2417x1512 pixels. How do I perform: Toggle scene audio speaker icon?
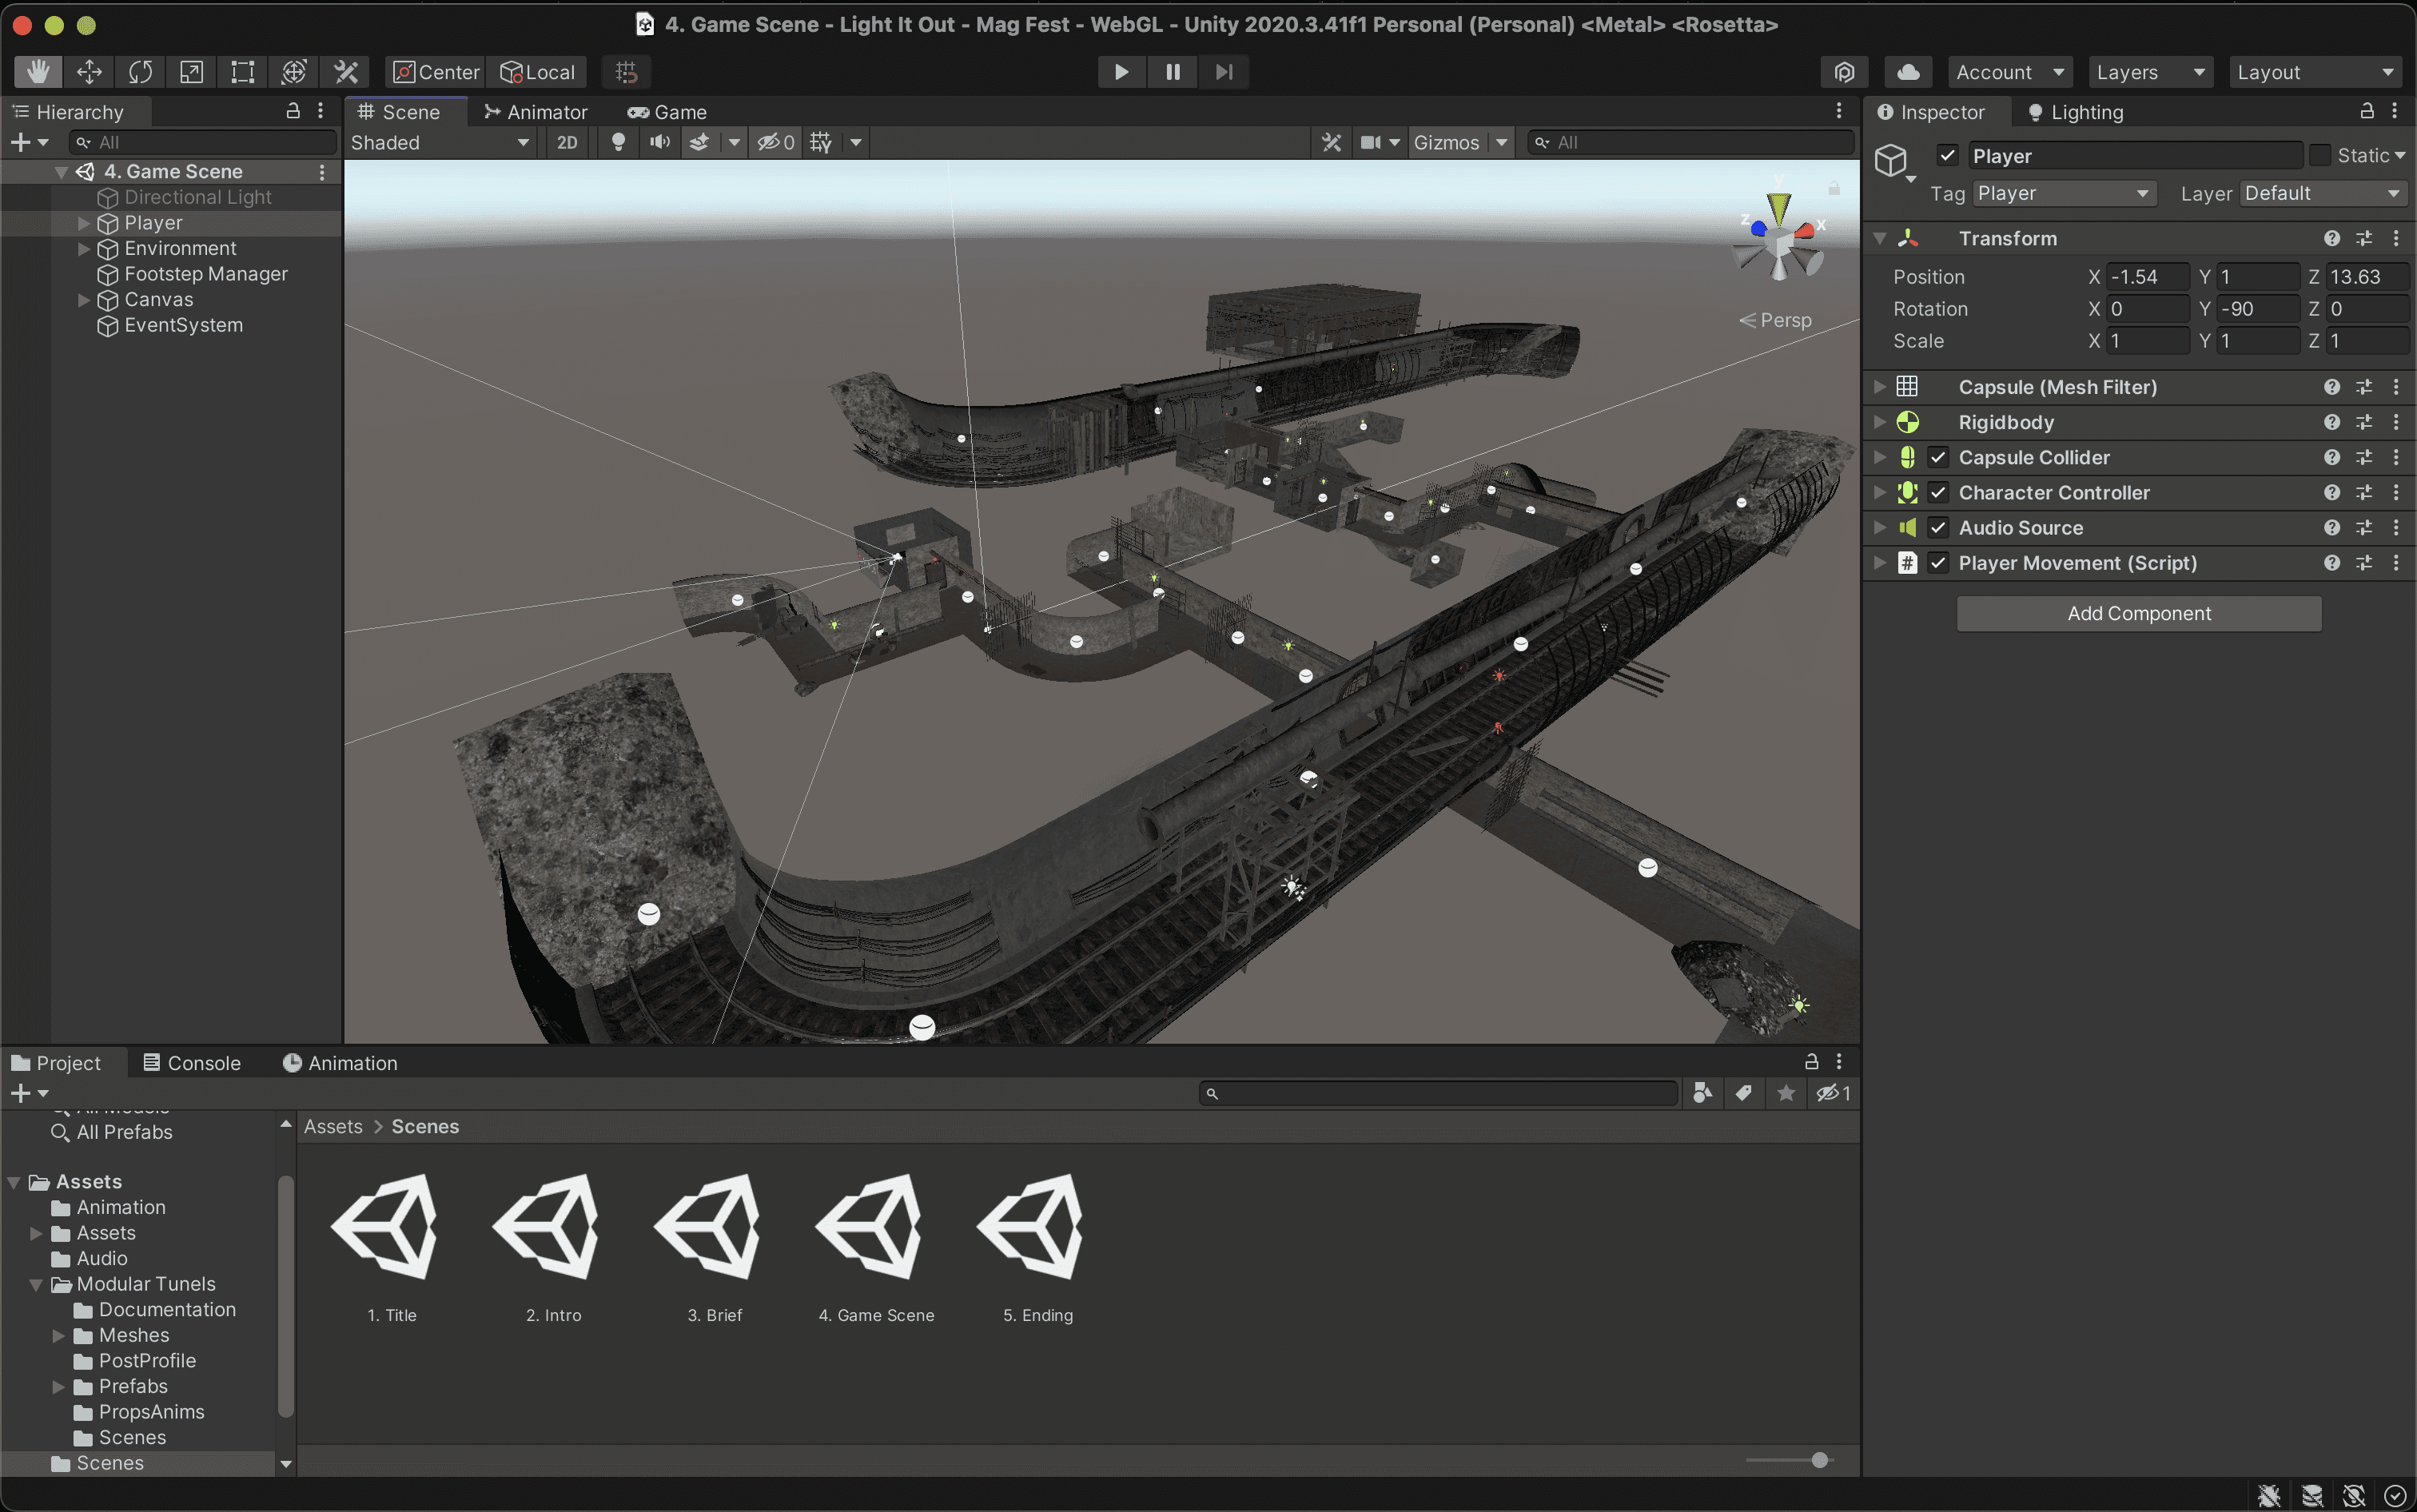click(659, 142)
